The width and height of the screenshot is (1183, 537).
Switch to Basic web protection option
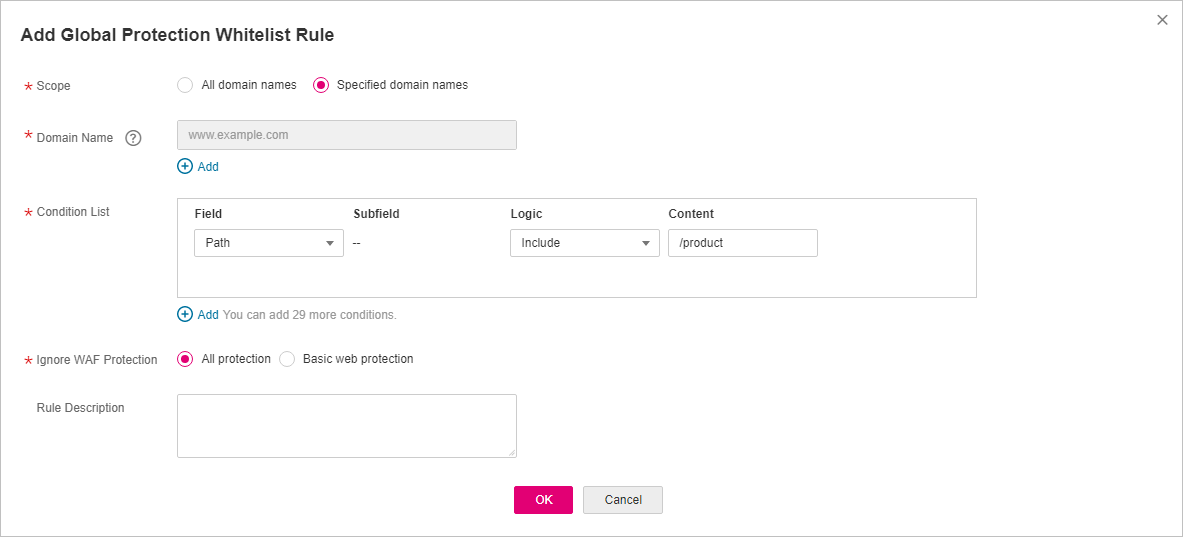287,359
